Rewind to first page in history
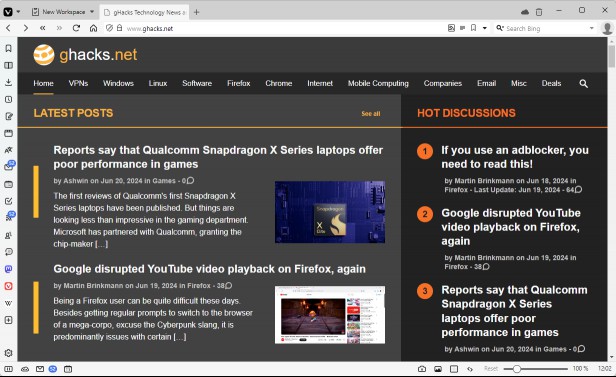 pos(42,28)
